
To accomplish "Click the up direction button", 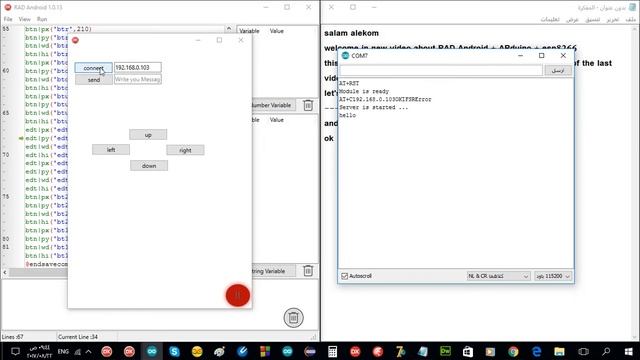I will pos(148,135).
